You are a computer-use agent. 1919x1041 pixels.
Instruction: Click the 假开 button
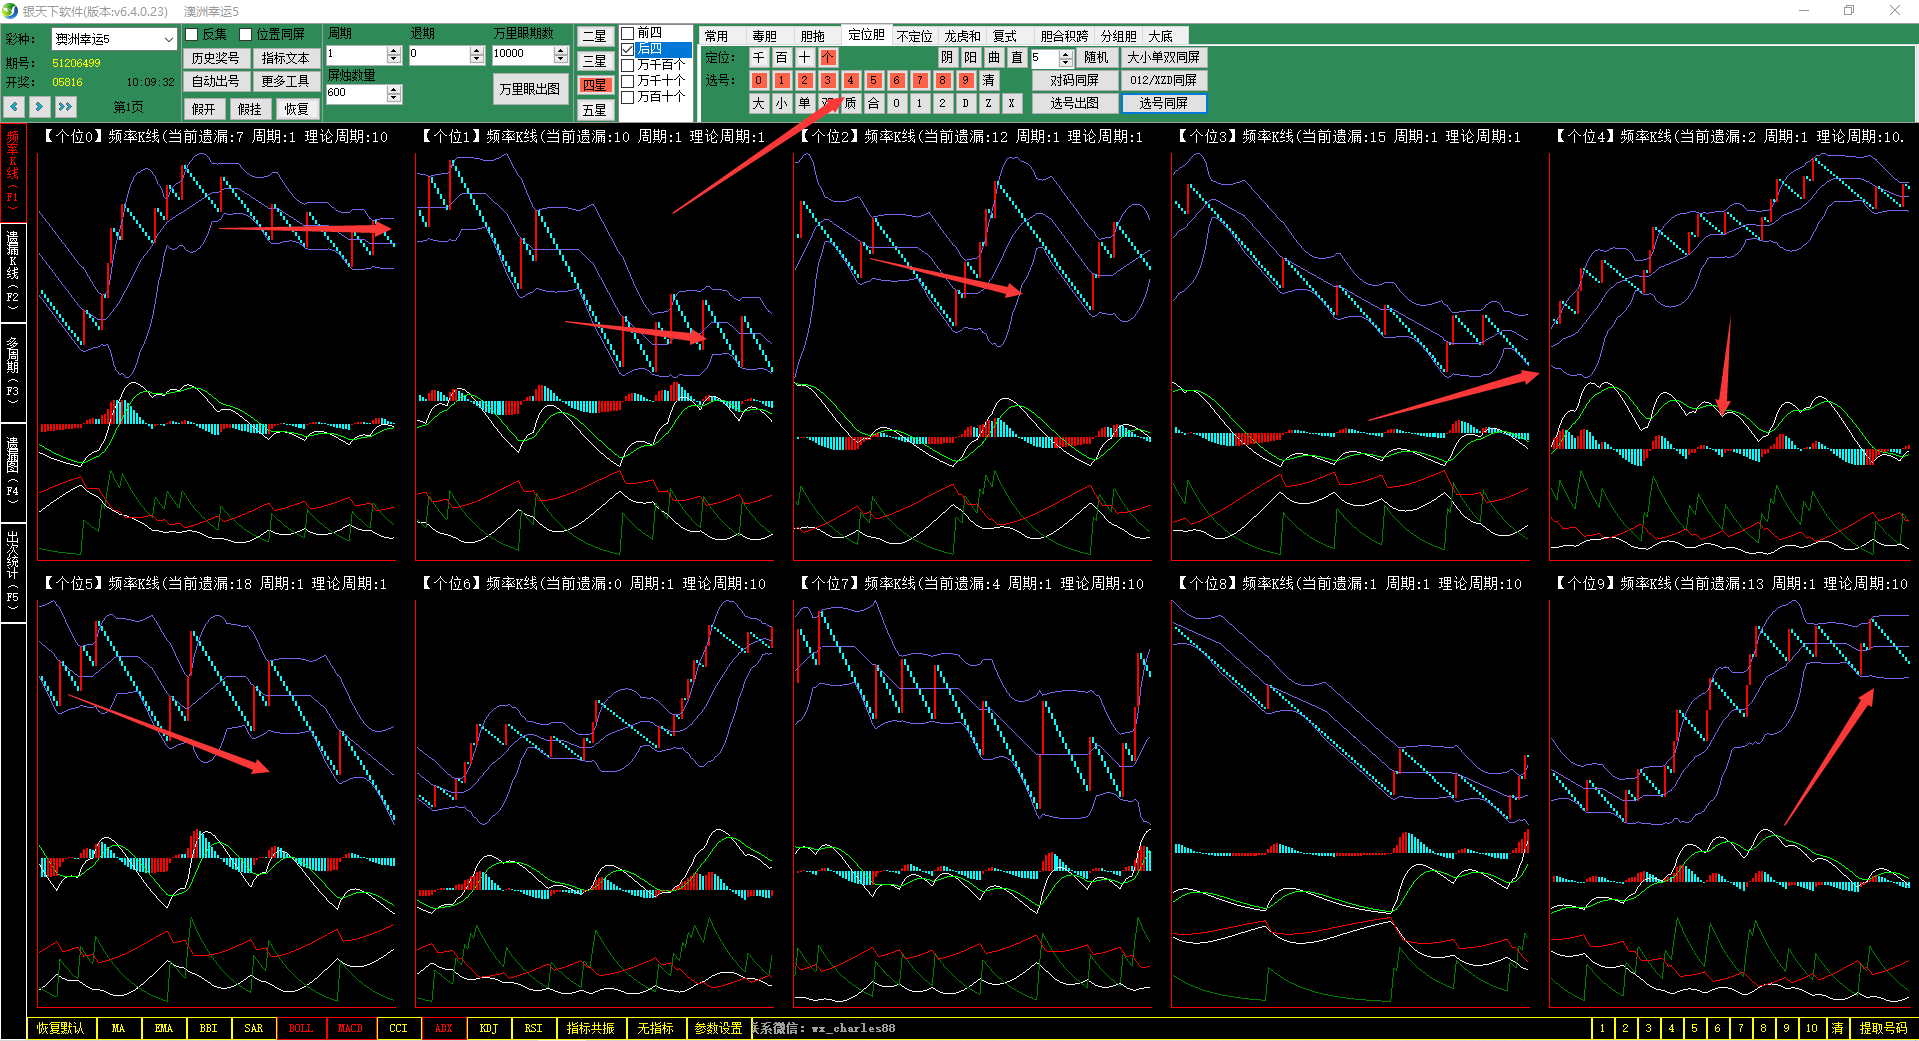204,109
